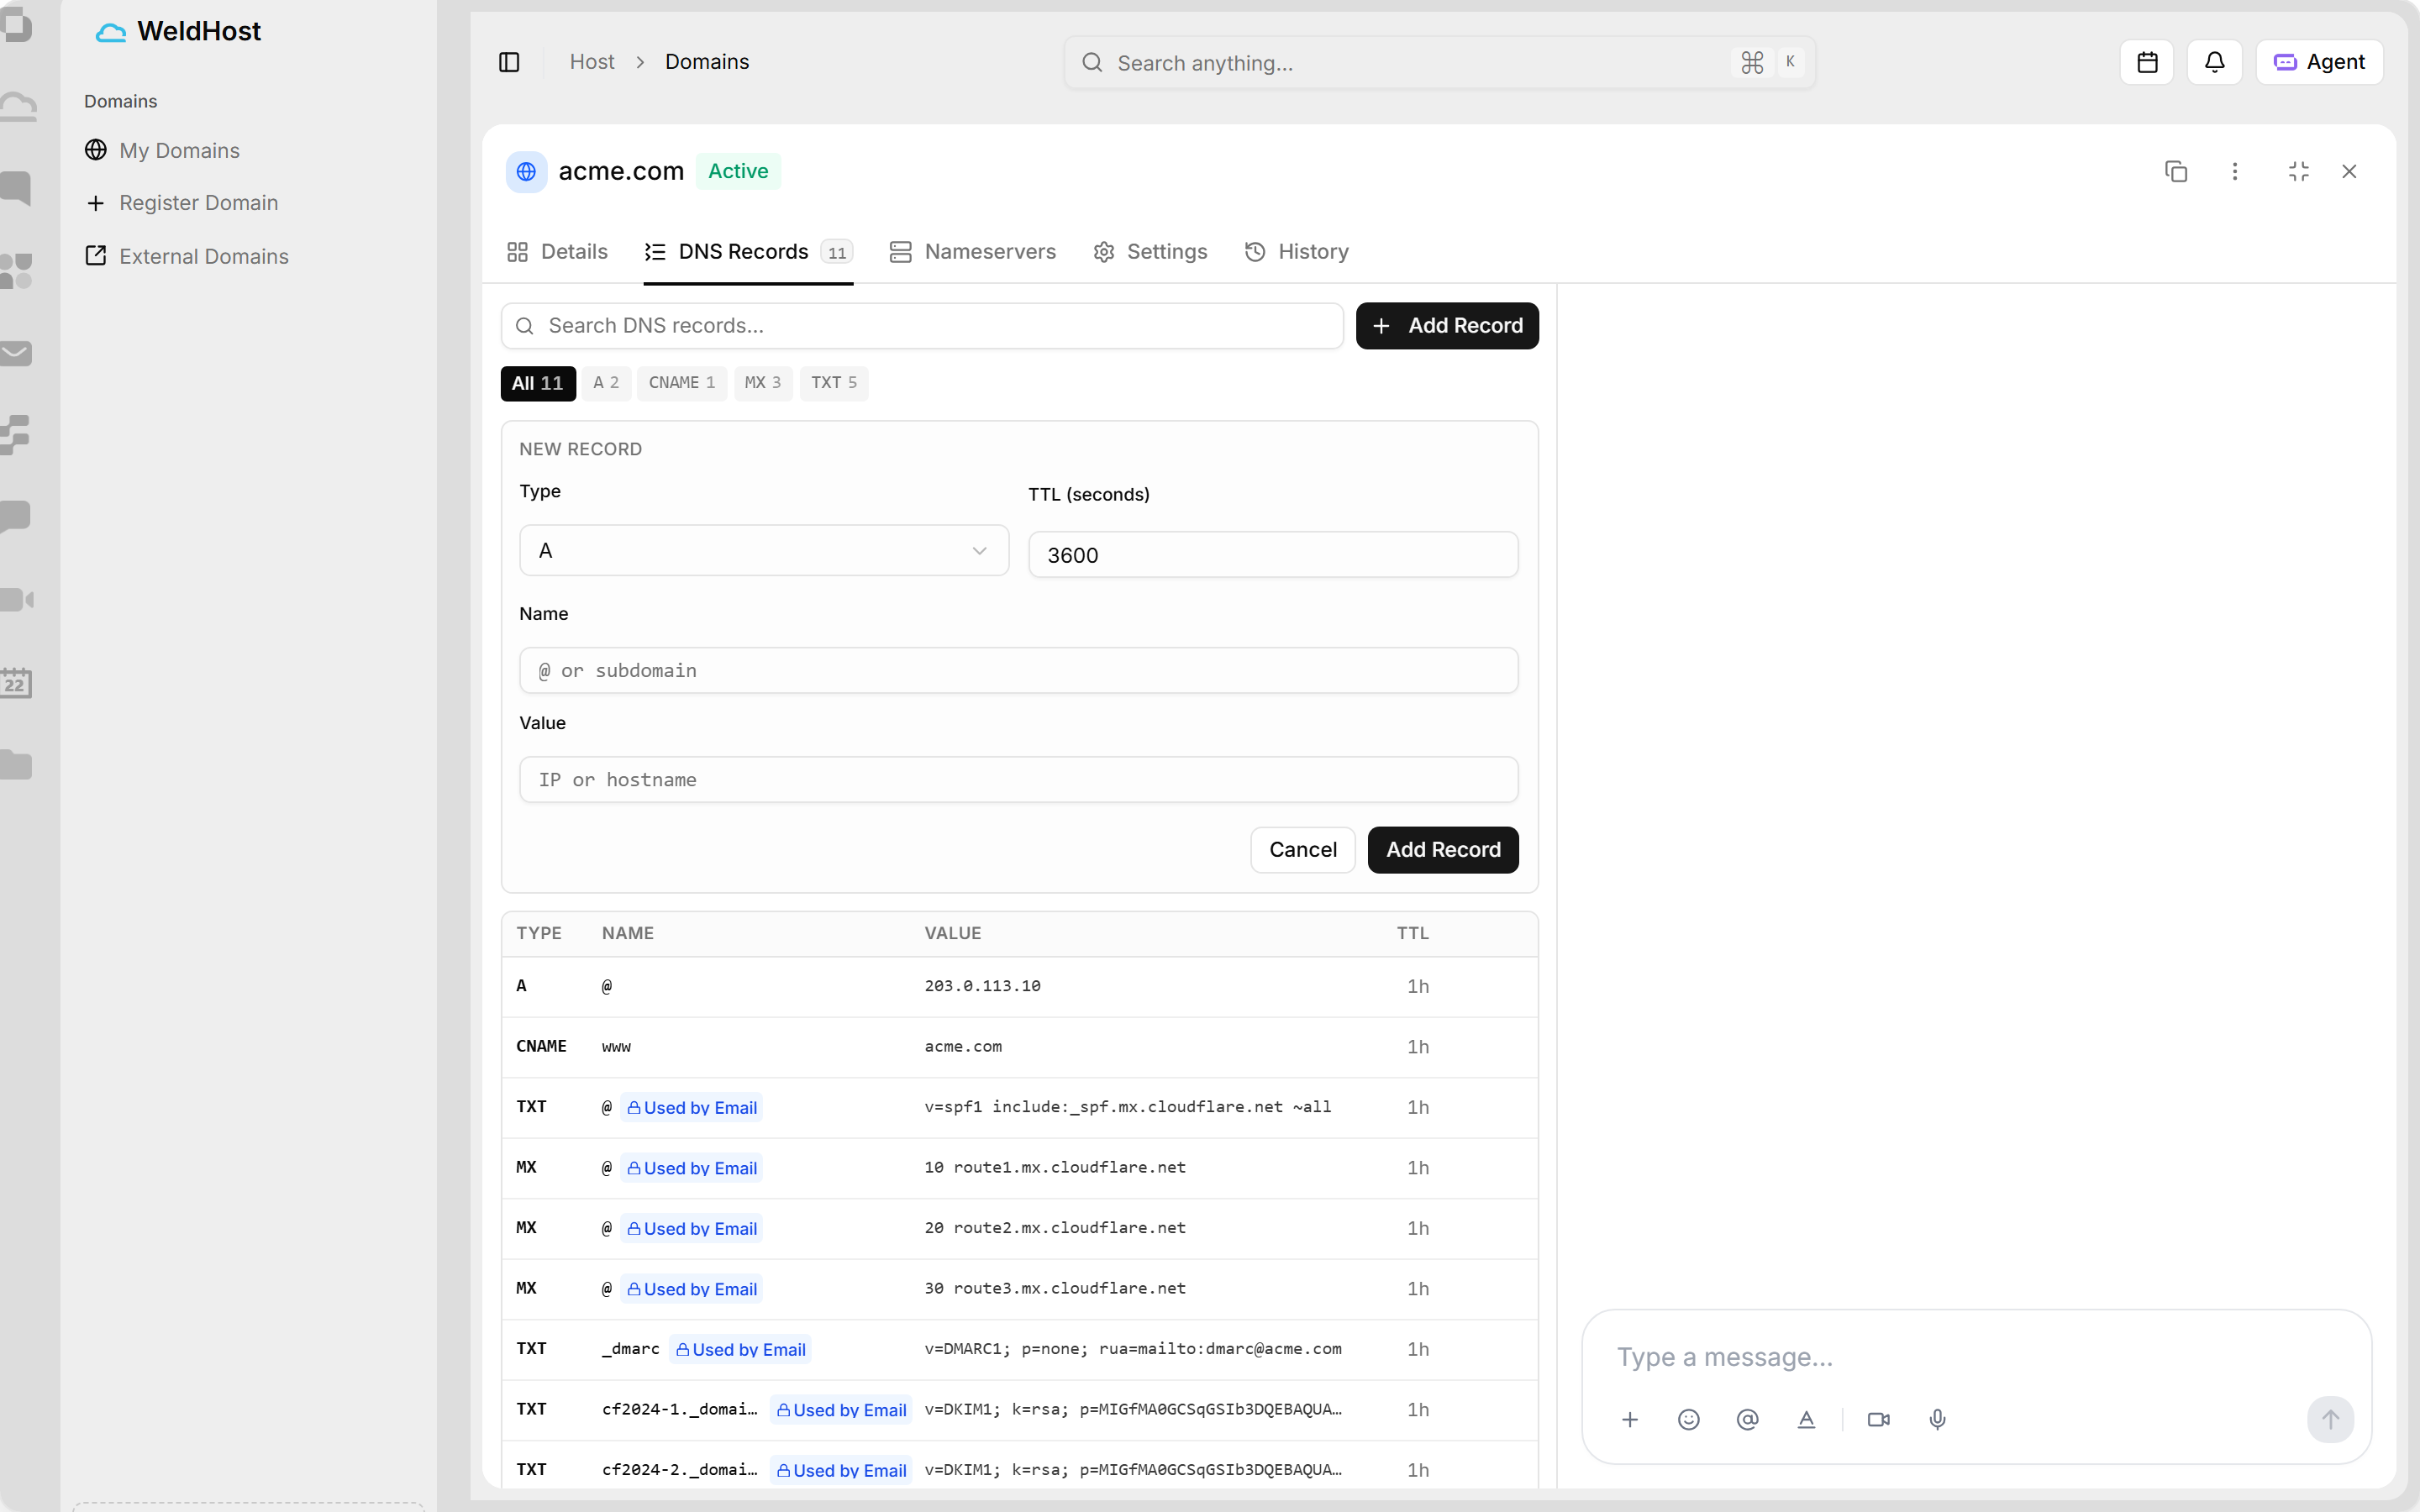Click the video camera icon in the message box
Screen dimensions: 2420x1512
pyautogui.click(x=1879, y=1419)
